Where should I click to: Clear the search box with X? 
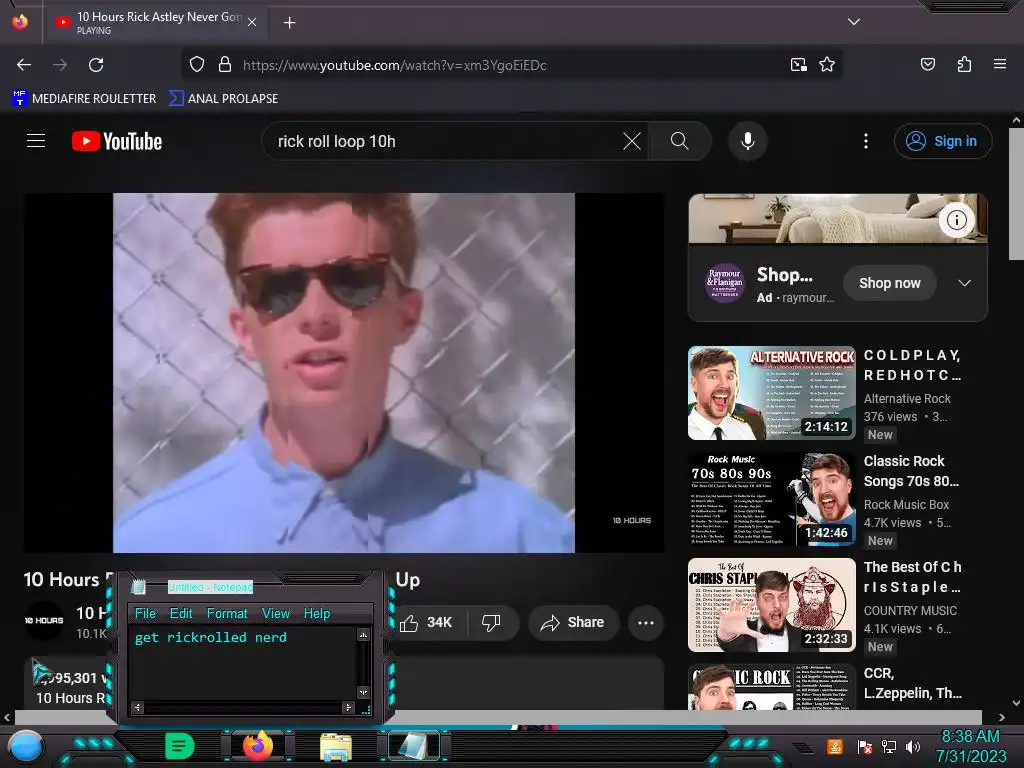pyautogui.click(x=632, y=141)
